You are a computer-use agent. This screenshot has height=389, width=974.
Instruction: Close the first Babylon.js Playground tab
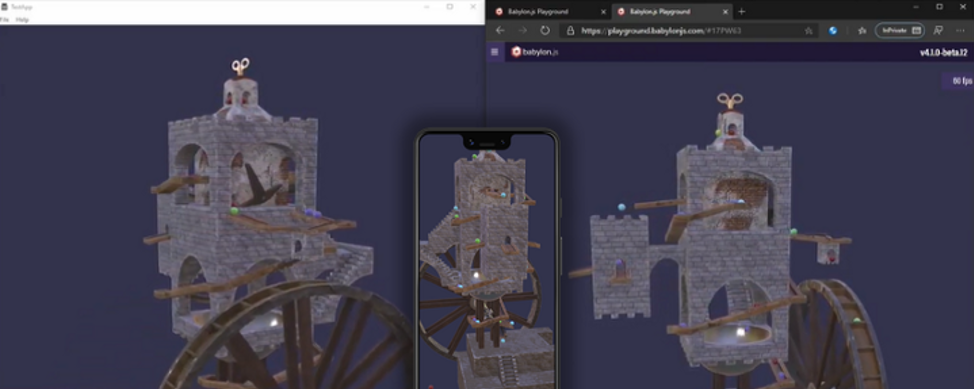pos(603,11)
